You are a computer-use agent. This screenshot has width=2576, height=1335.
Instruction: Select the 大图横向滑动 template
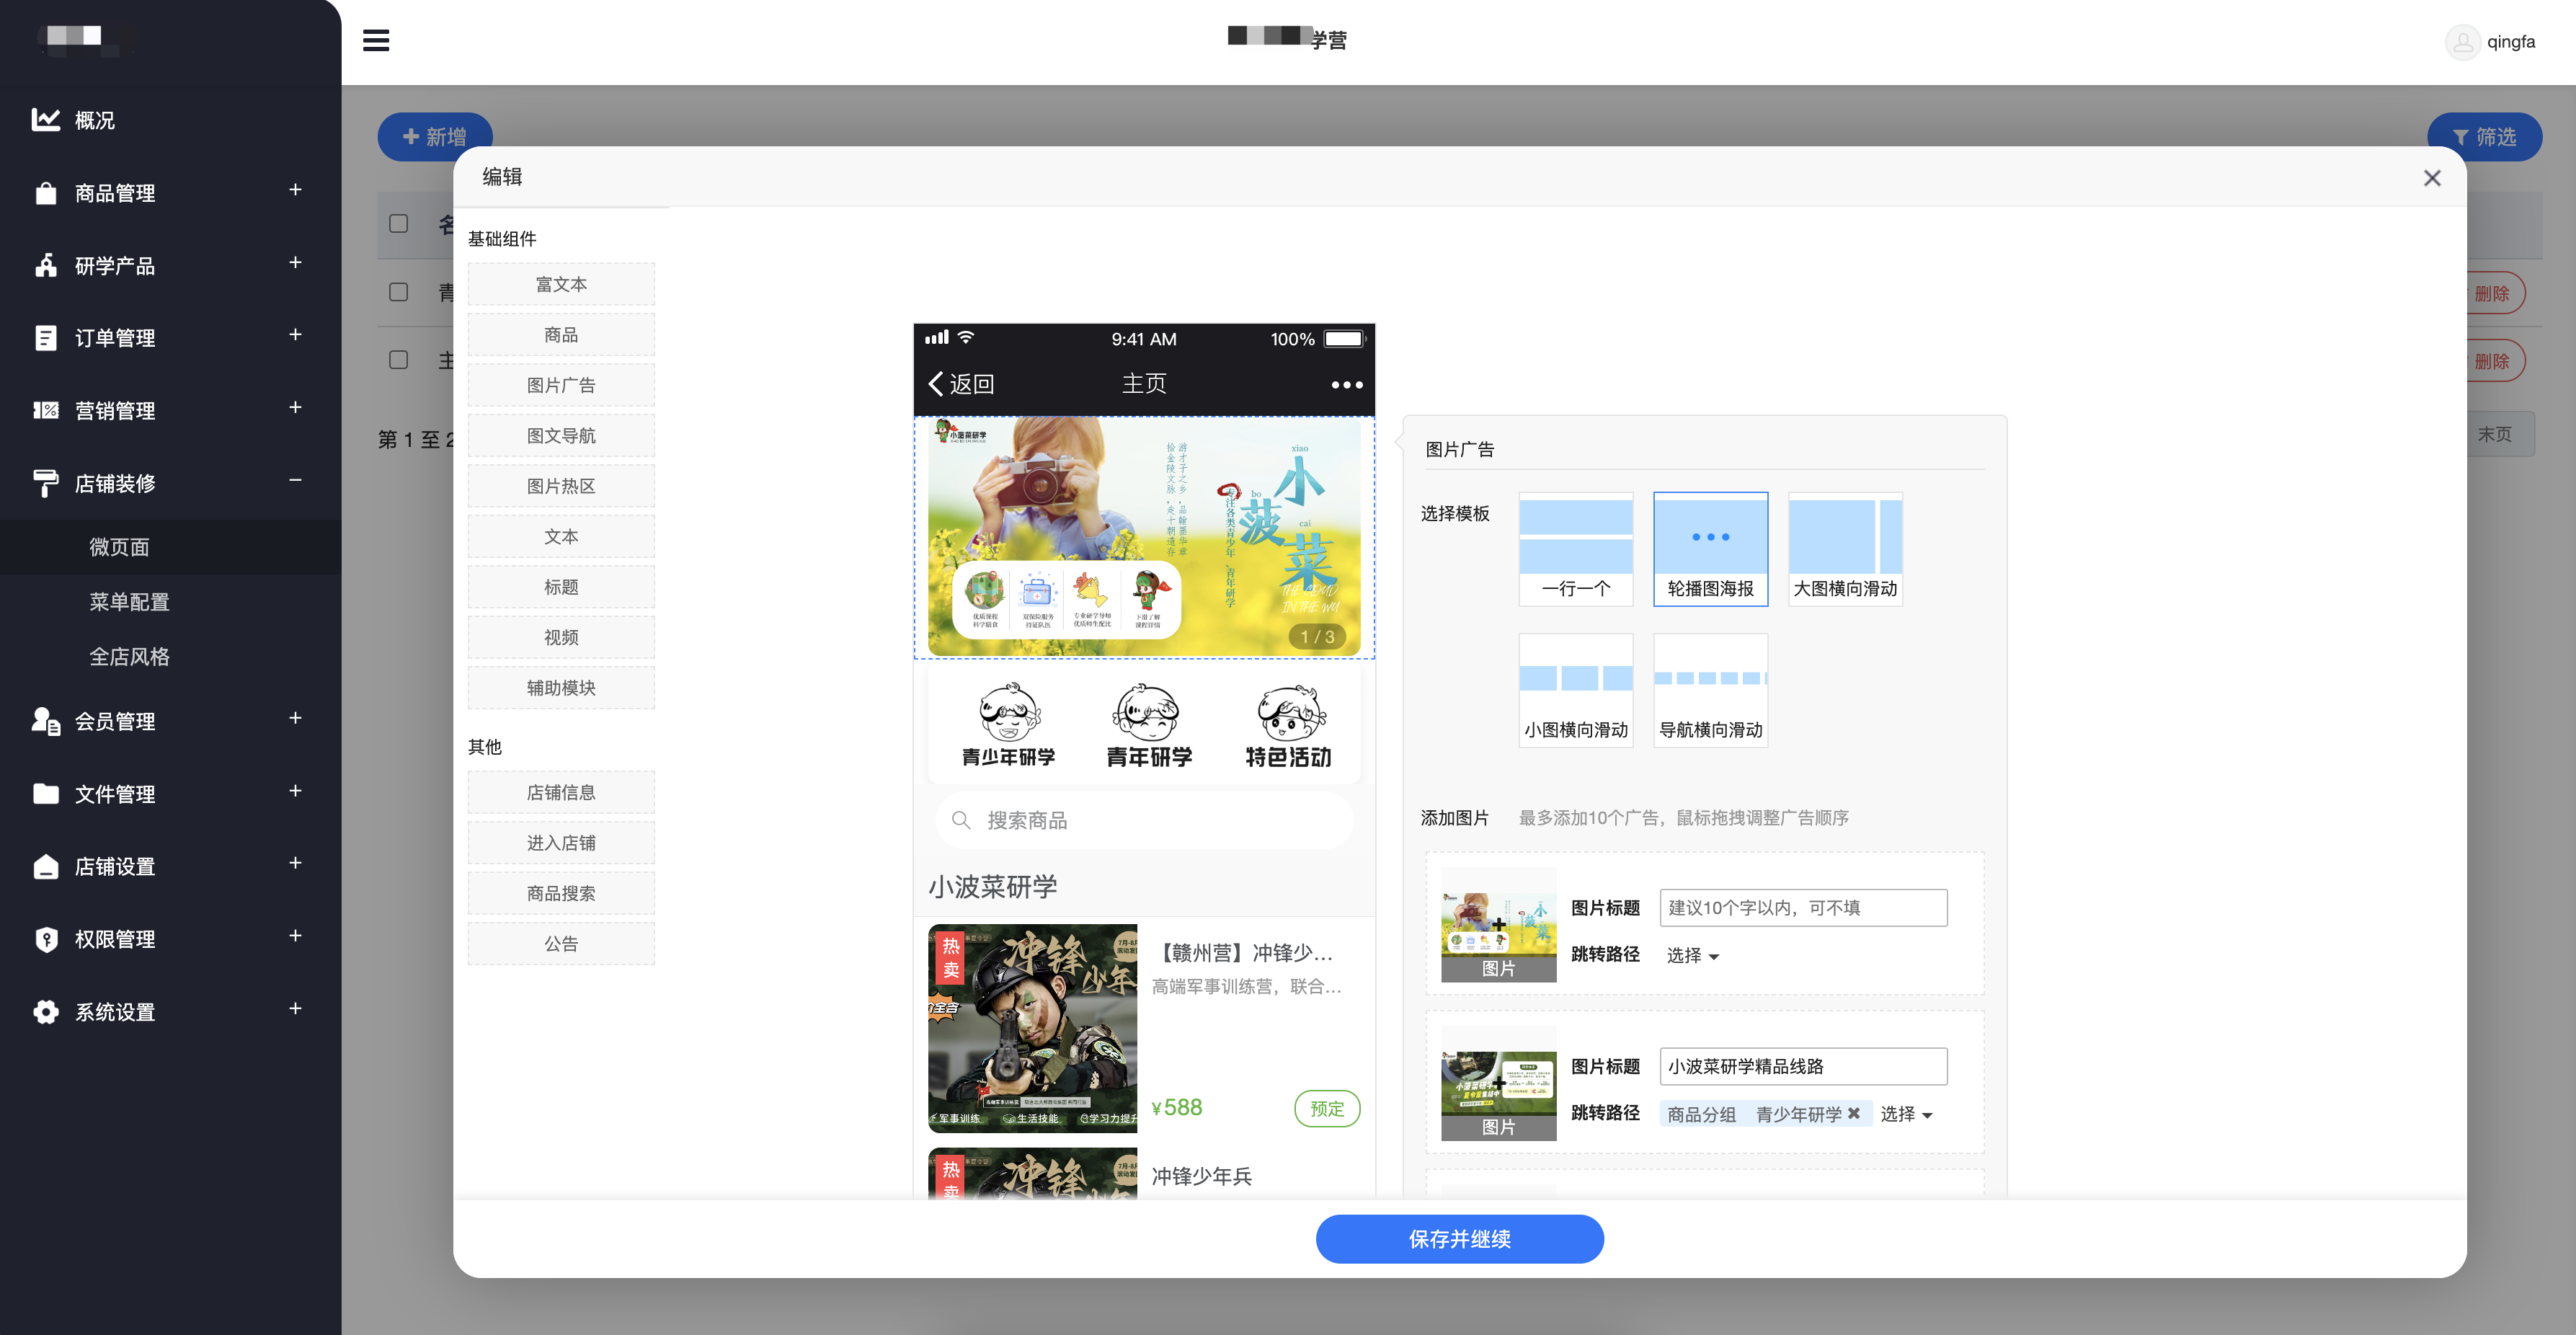(1846, 549)
